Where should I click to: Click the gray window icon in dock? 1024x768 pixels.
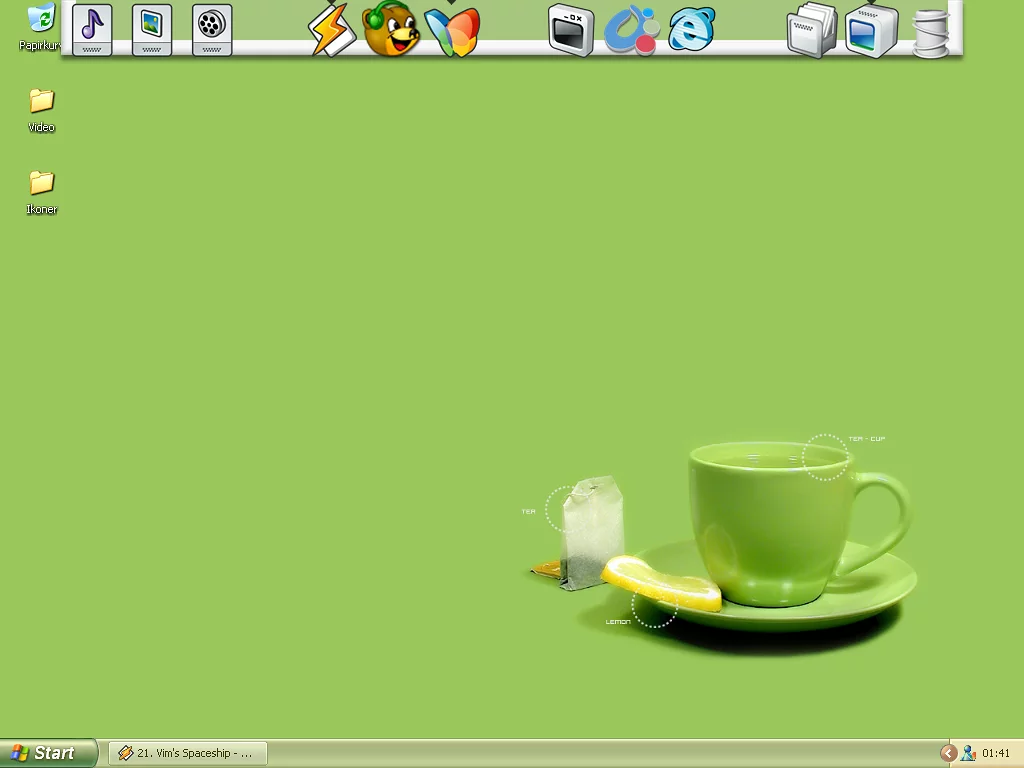pos(572,30)
